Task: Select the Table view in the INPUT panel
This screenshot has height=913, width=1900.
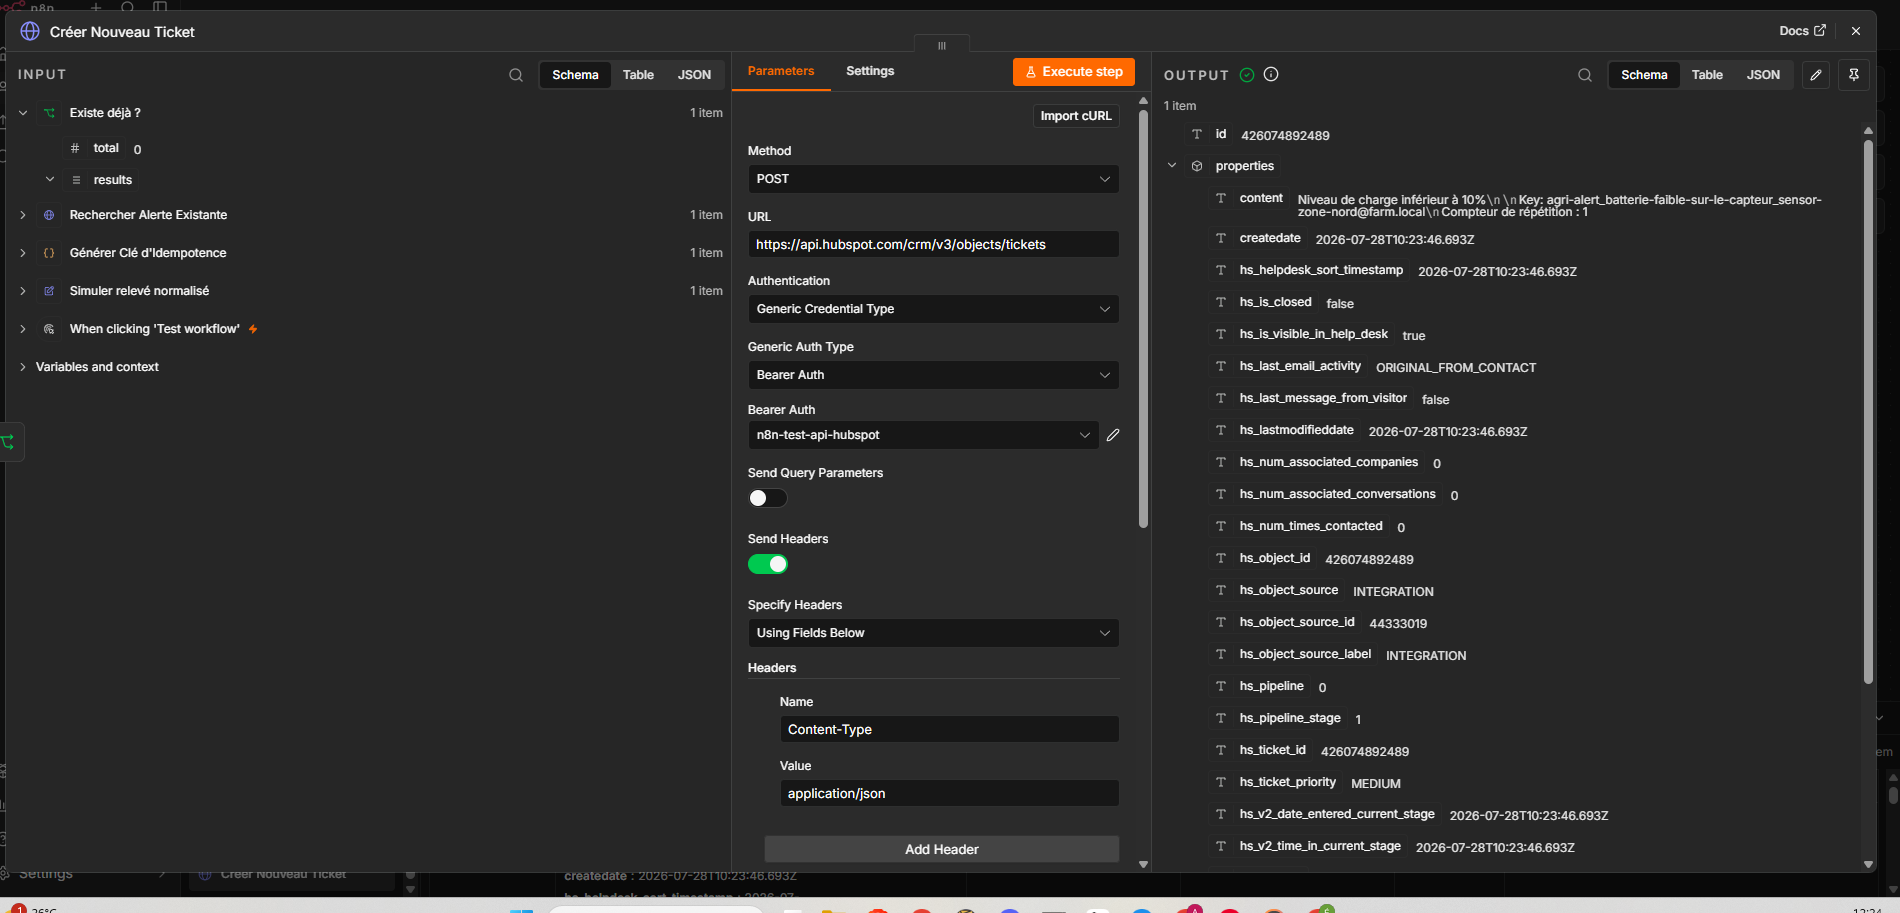Action: (x=638, y=75)
